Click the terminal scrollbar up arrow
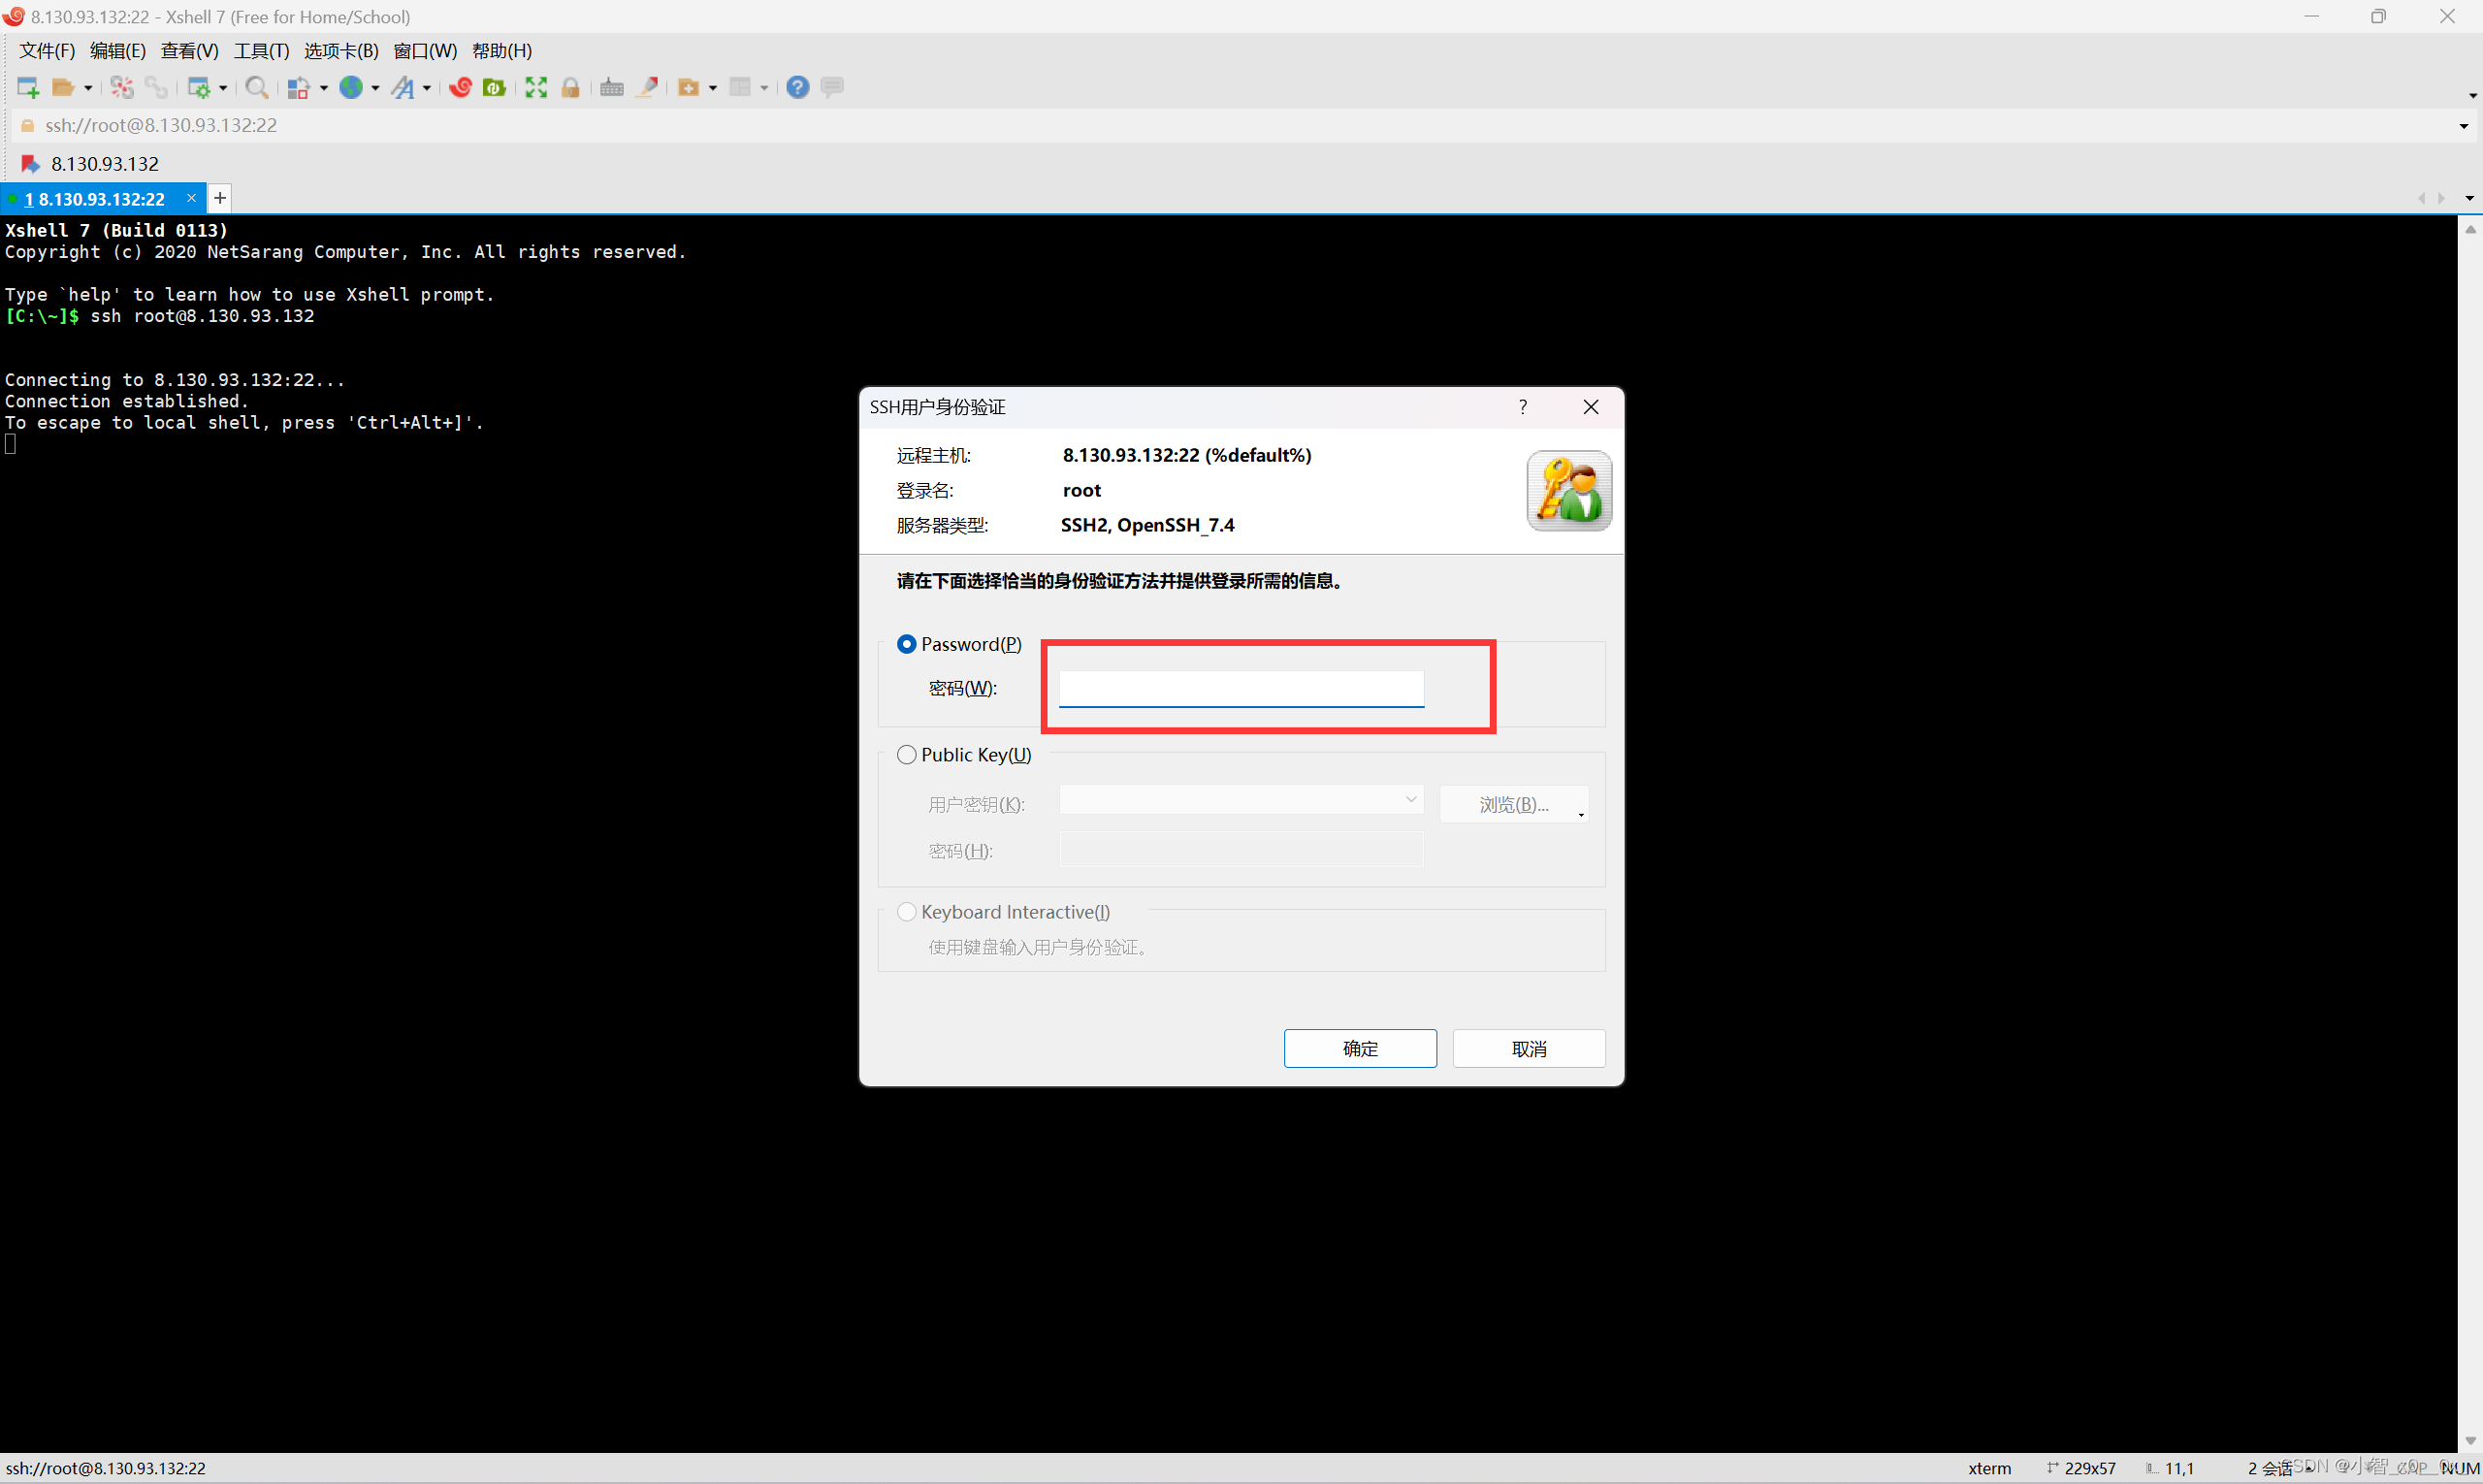 pyautogui.click(x=2470, y=229)
